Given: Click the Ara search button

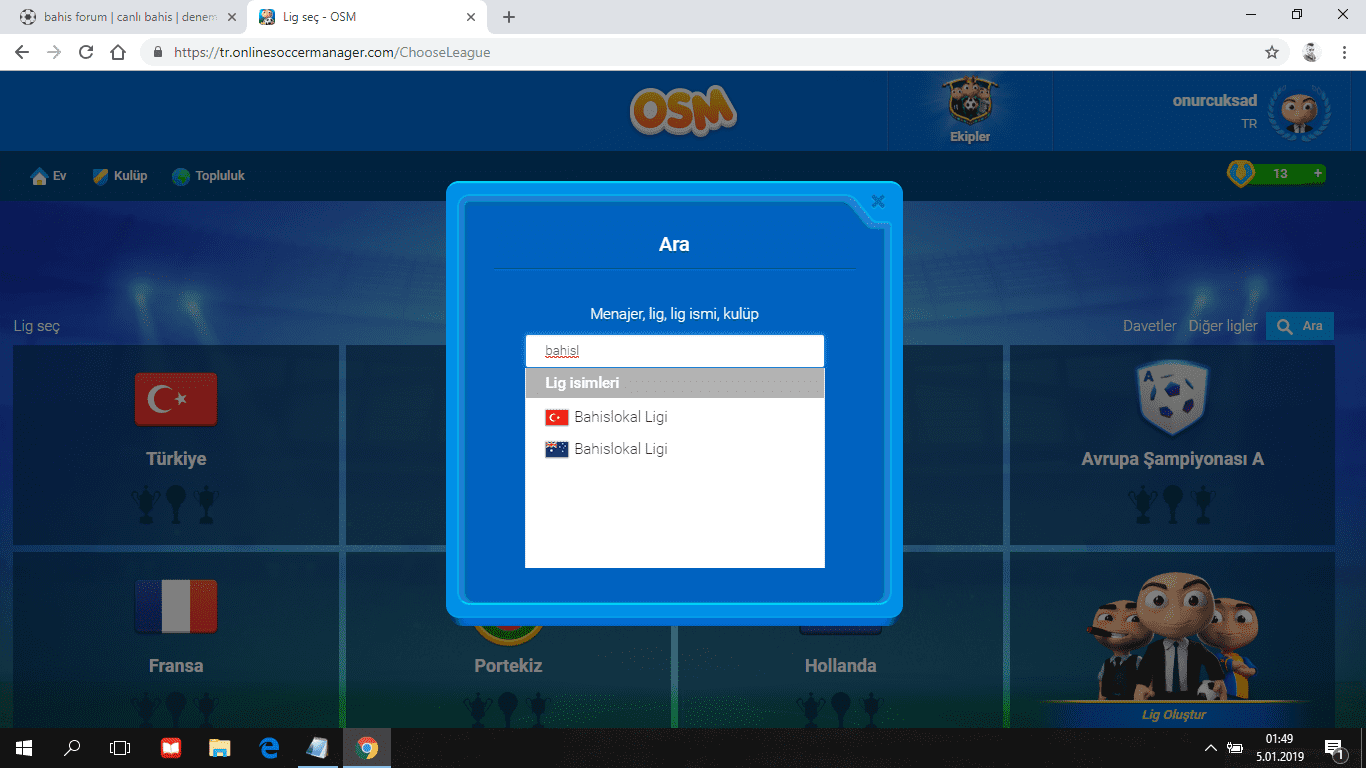Looking at the screenshot, I should 1300,326.
